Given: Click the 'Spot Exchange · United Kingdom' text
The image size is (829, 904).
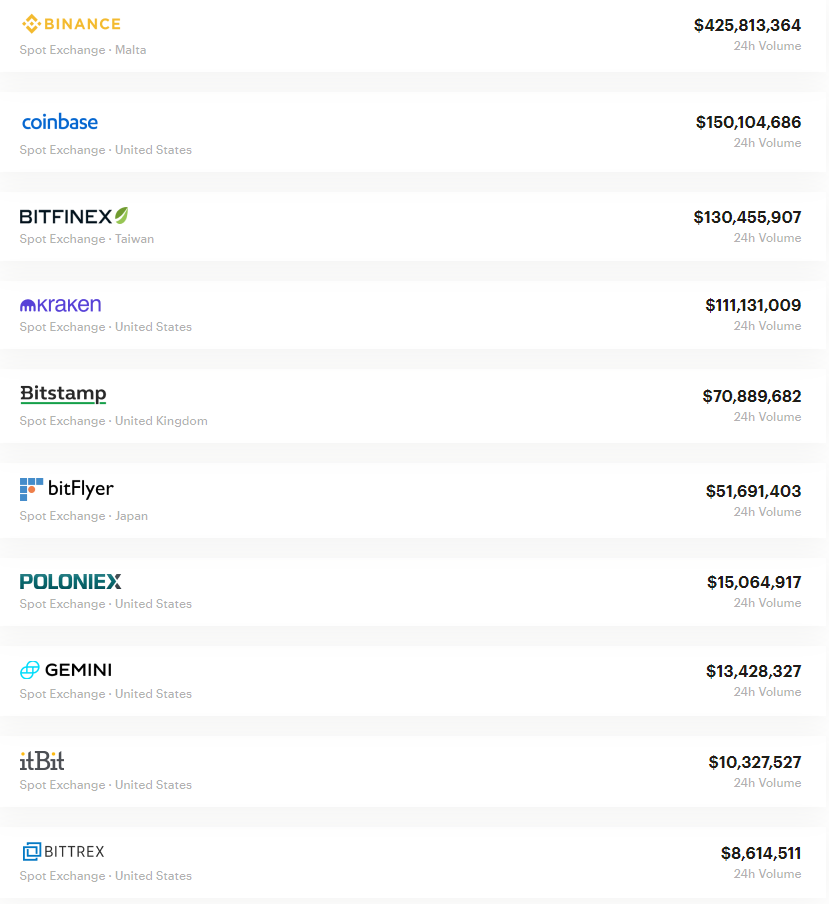Looking at the screenshot, I should (x=114, y=421).
